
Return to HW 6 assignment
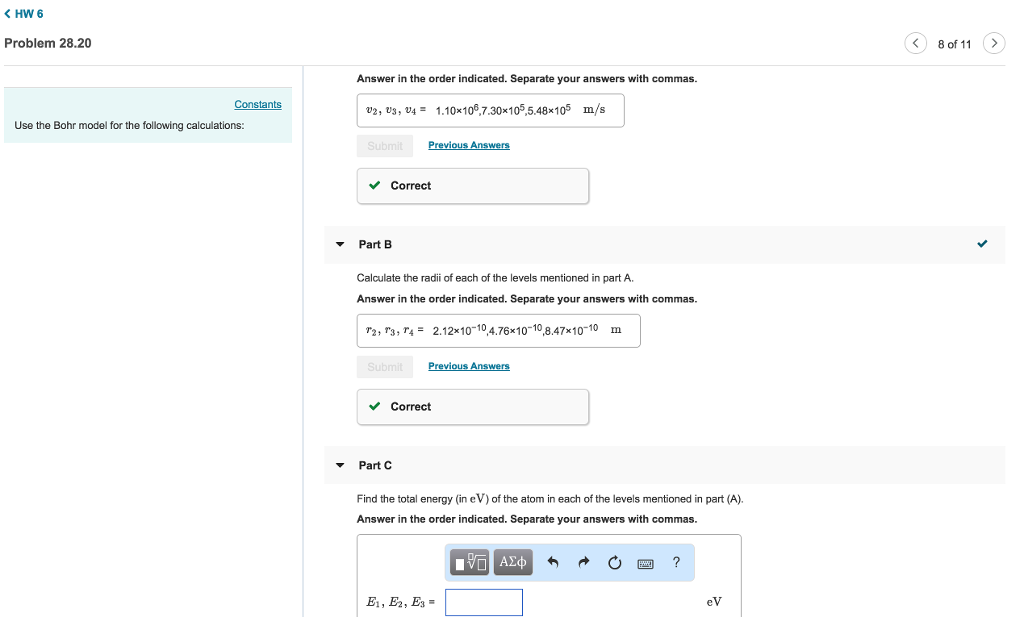coord(24,14)
